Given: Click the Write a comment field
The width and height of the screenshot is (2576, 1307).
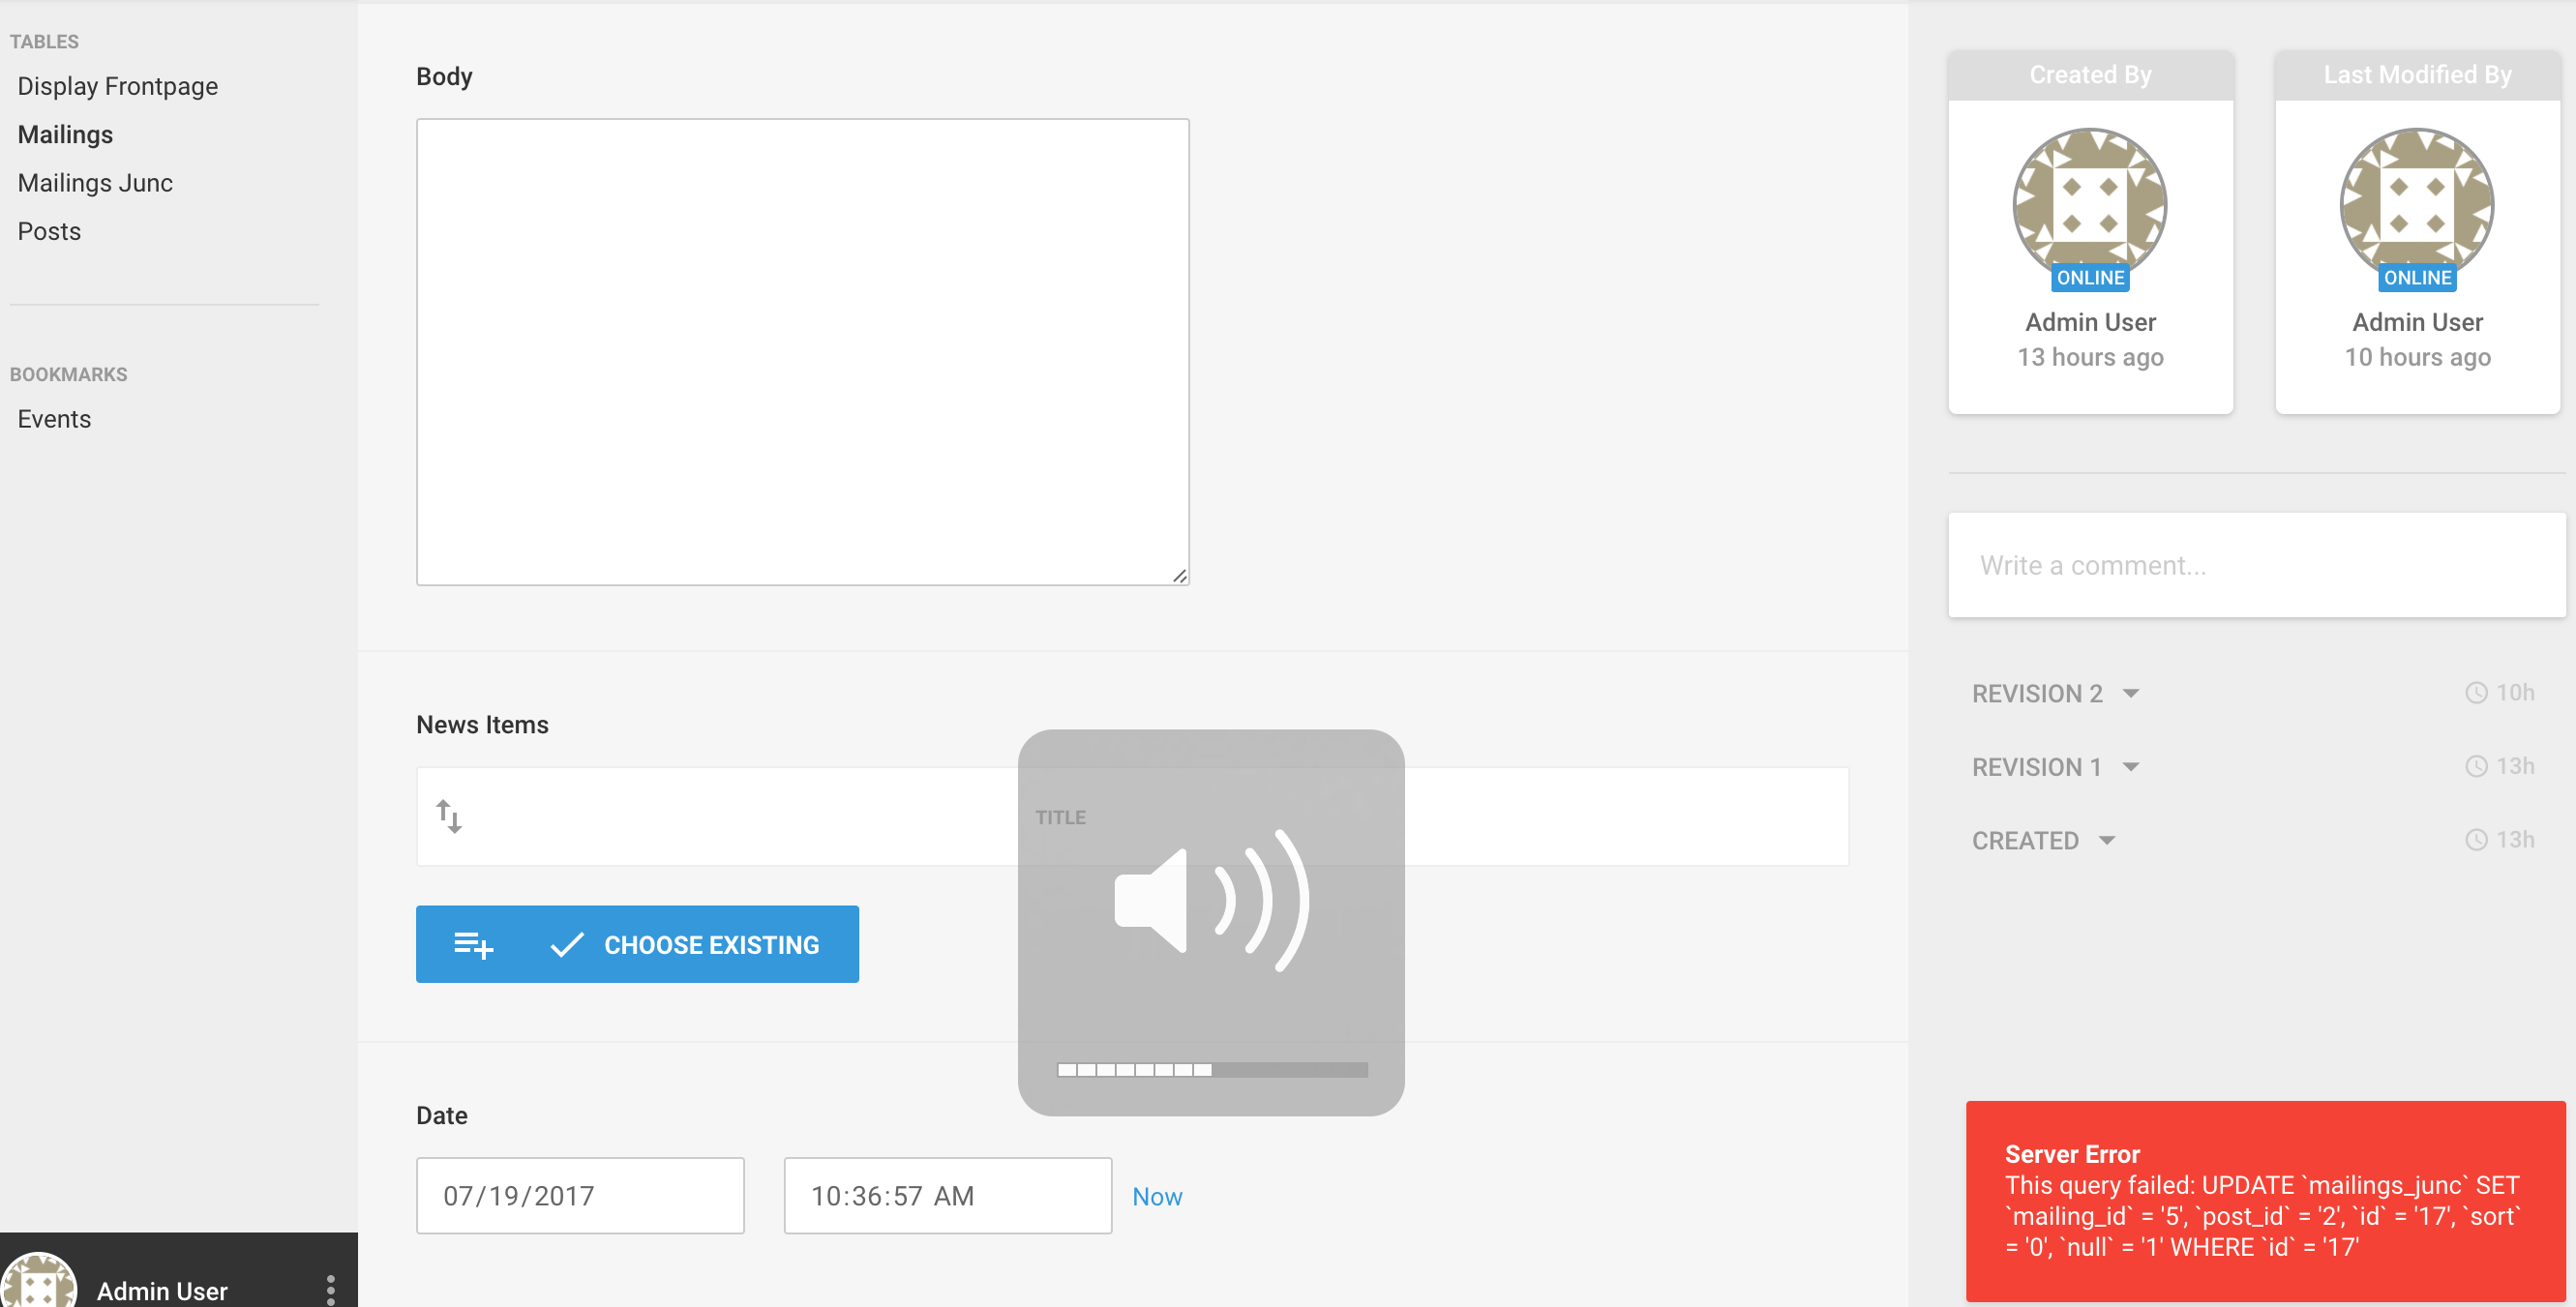Looking at the screenshot, I should (2256, 565).
